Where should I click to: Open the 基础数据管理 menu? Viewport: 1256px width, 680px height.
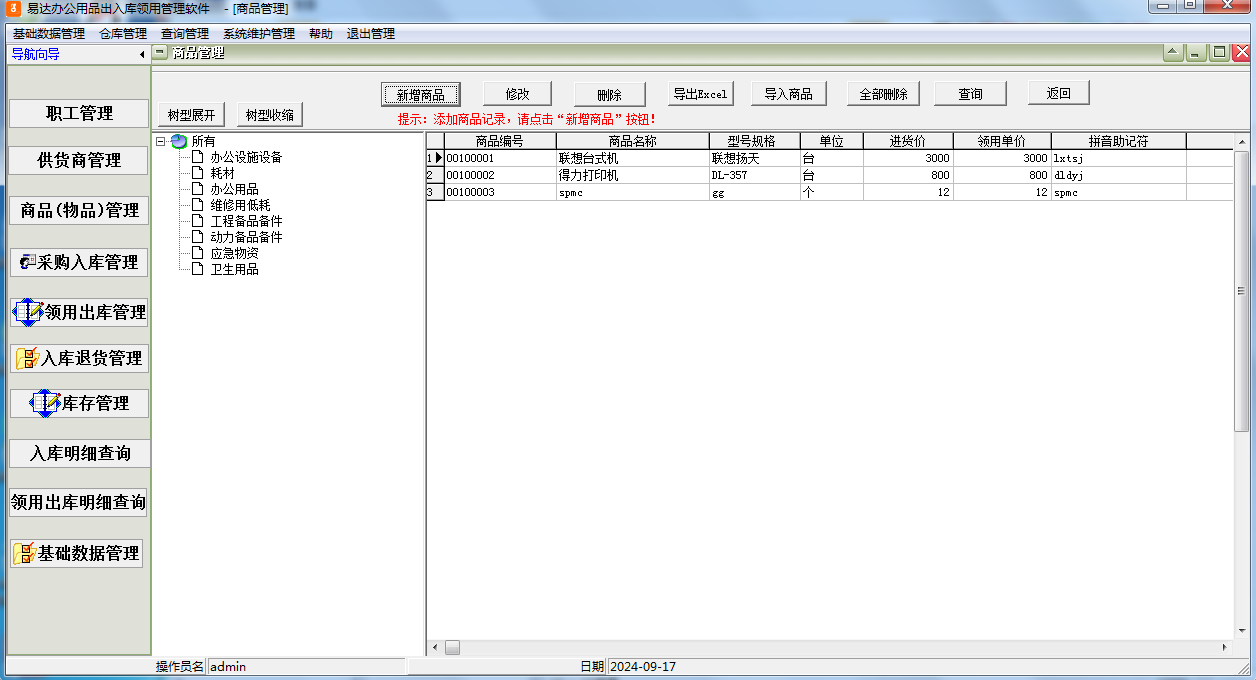tap(48, 33)
